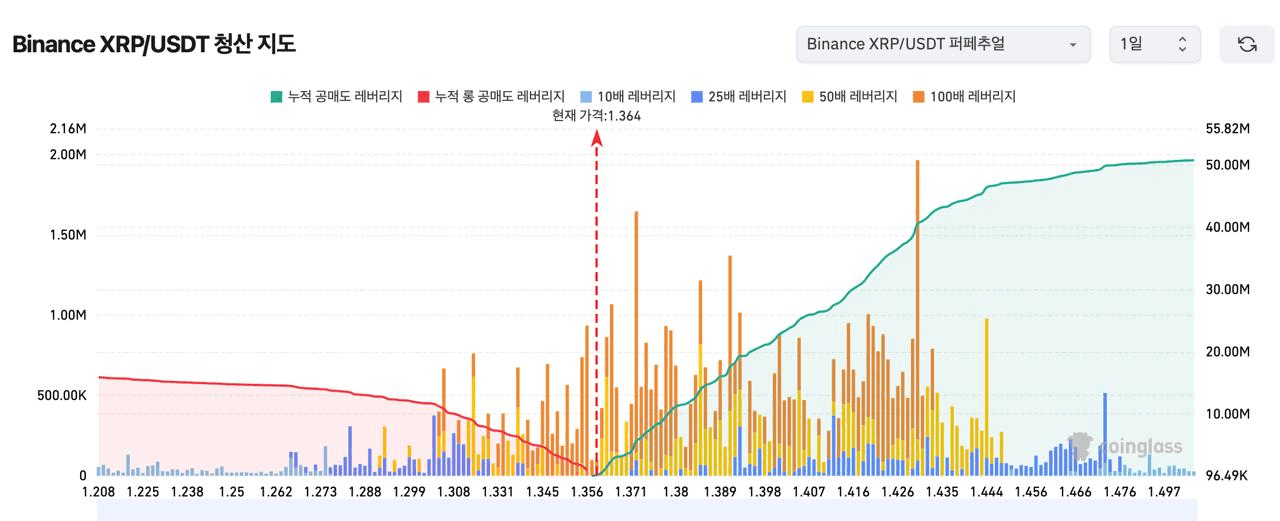Click the 96.49K right axis label
This screenshot has width=1280, height=521.
[1229, 476]
